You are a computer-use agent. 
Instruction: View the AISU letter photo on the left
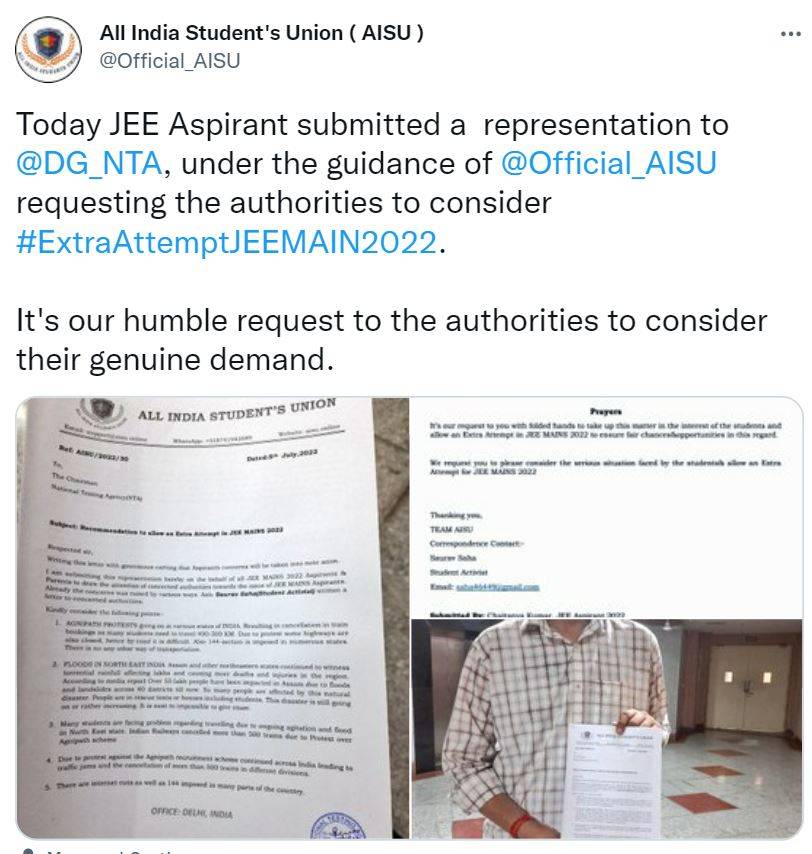pos(212,618)
